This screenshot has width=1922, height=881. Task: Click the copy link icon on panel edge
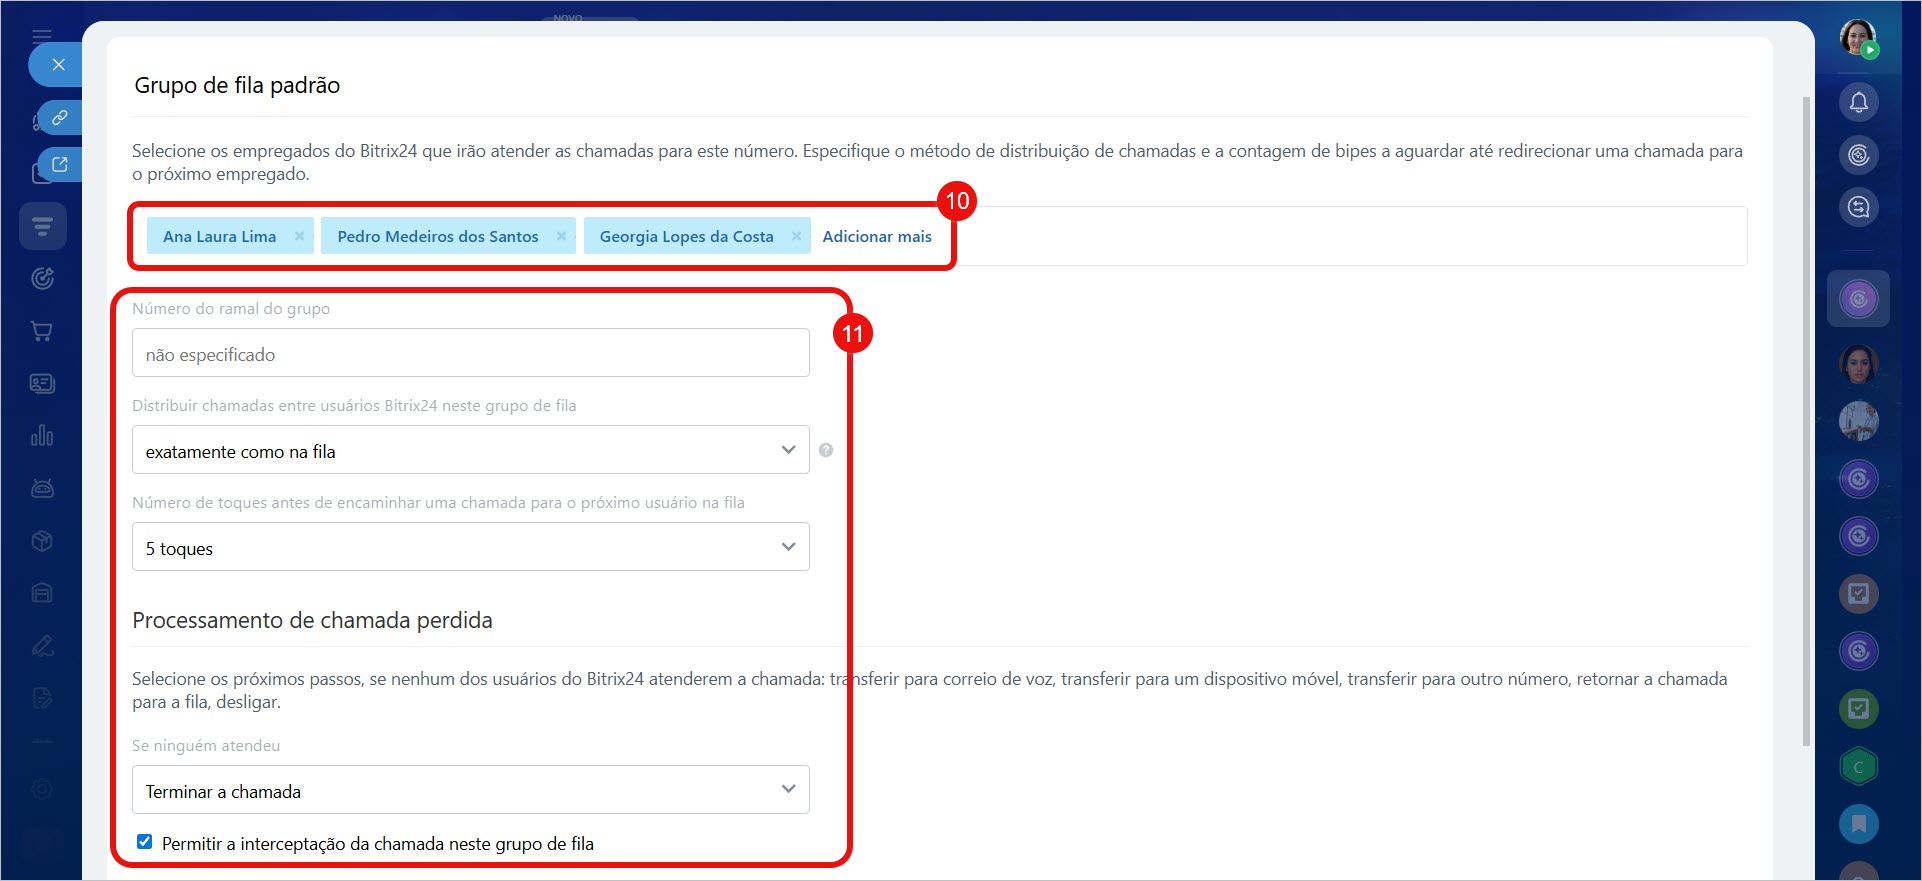tap(59, 118)
